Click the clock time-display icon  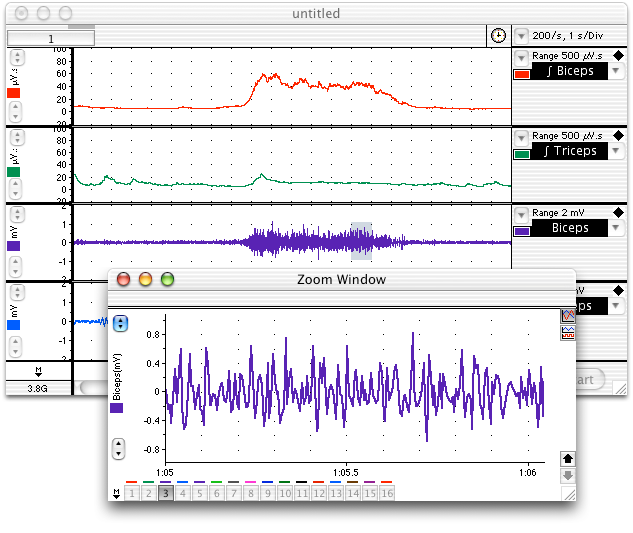click(498, 36)
